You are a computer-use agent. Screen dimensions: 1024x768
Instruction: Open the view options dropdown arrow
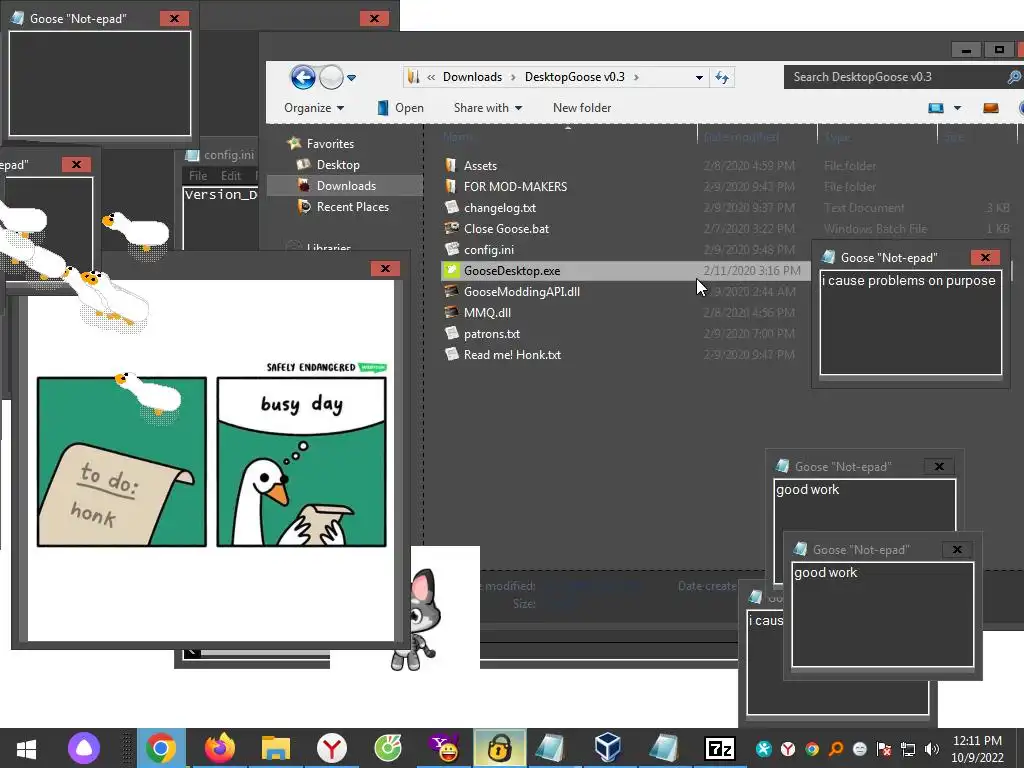957,108
